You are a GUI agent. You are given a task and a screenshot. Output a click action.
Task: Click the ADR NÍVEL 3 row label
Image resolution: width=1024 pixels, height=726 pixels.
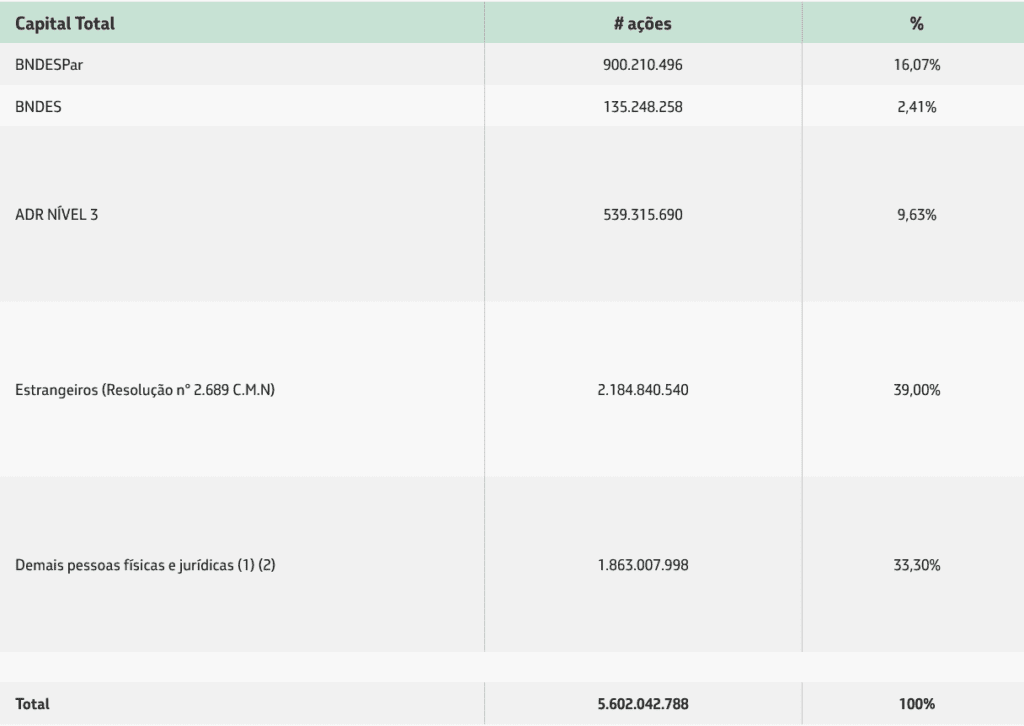point(57,214)
